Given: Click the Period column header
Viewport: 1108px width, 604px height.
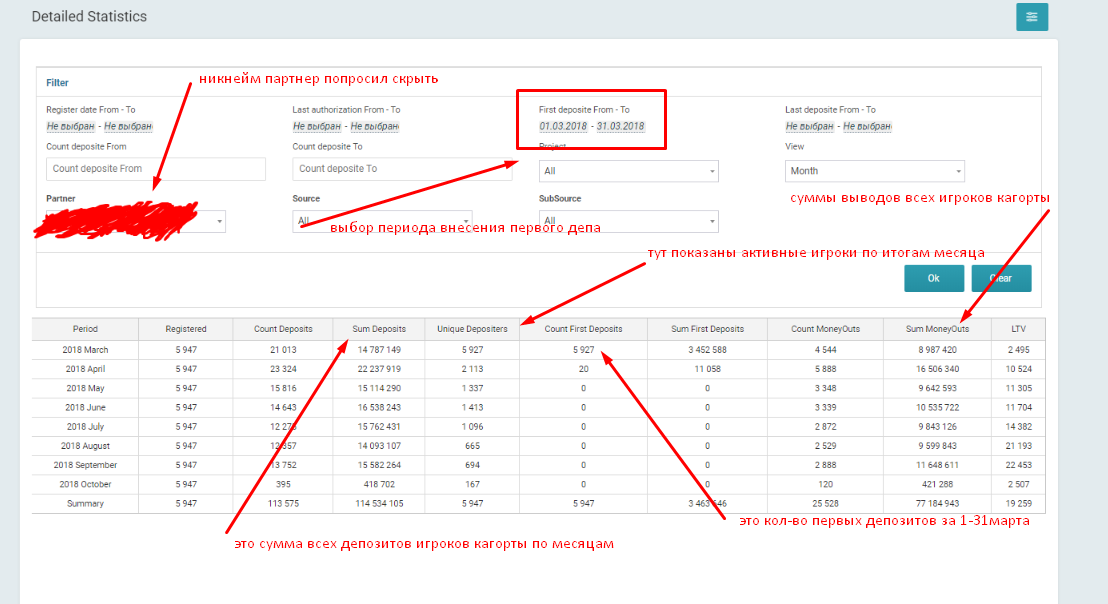Looking at the screenshot, I should pyautogui.click(x=85, y=329).
